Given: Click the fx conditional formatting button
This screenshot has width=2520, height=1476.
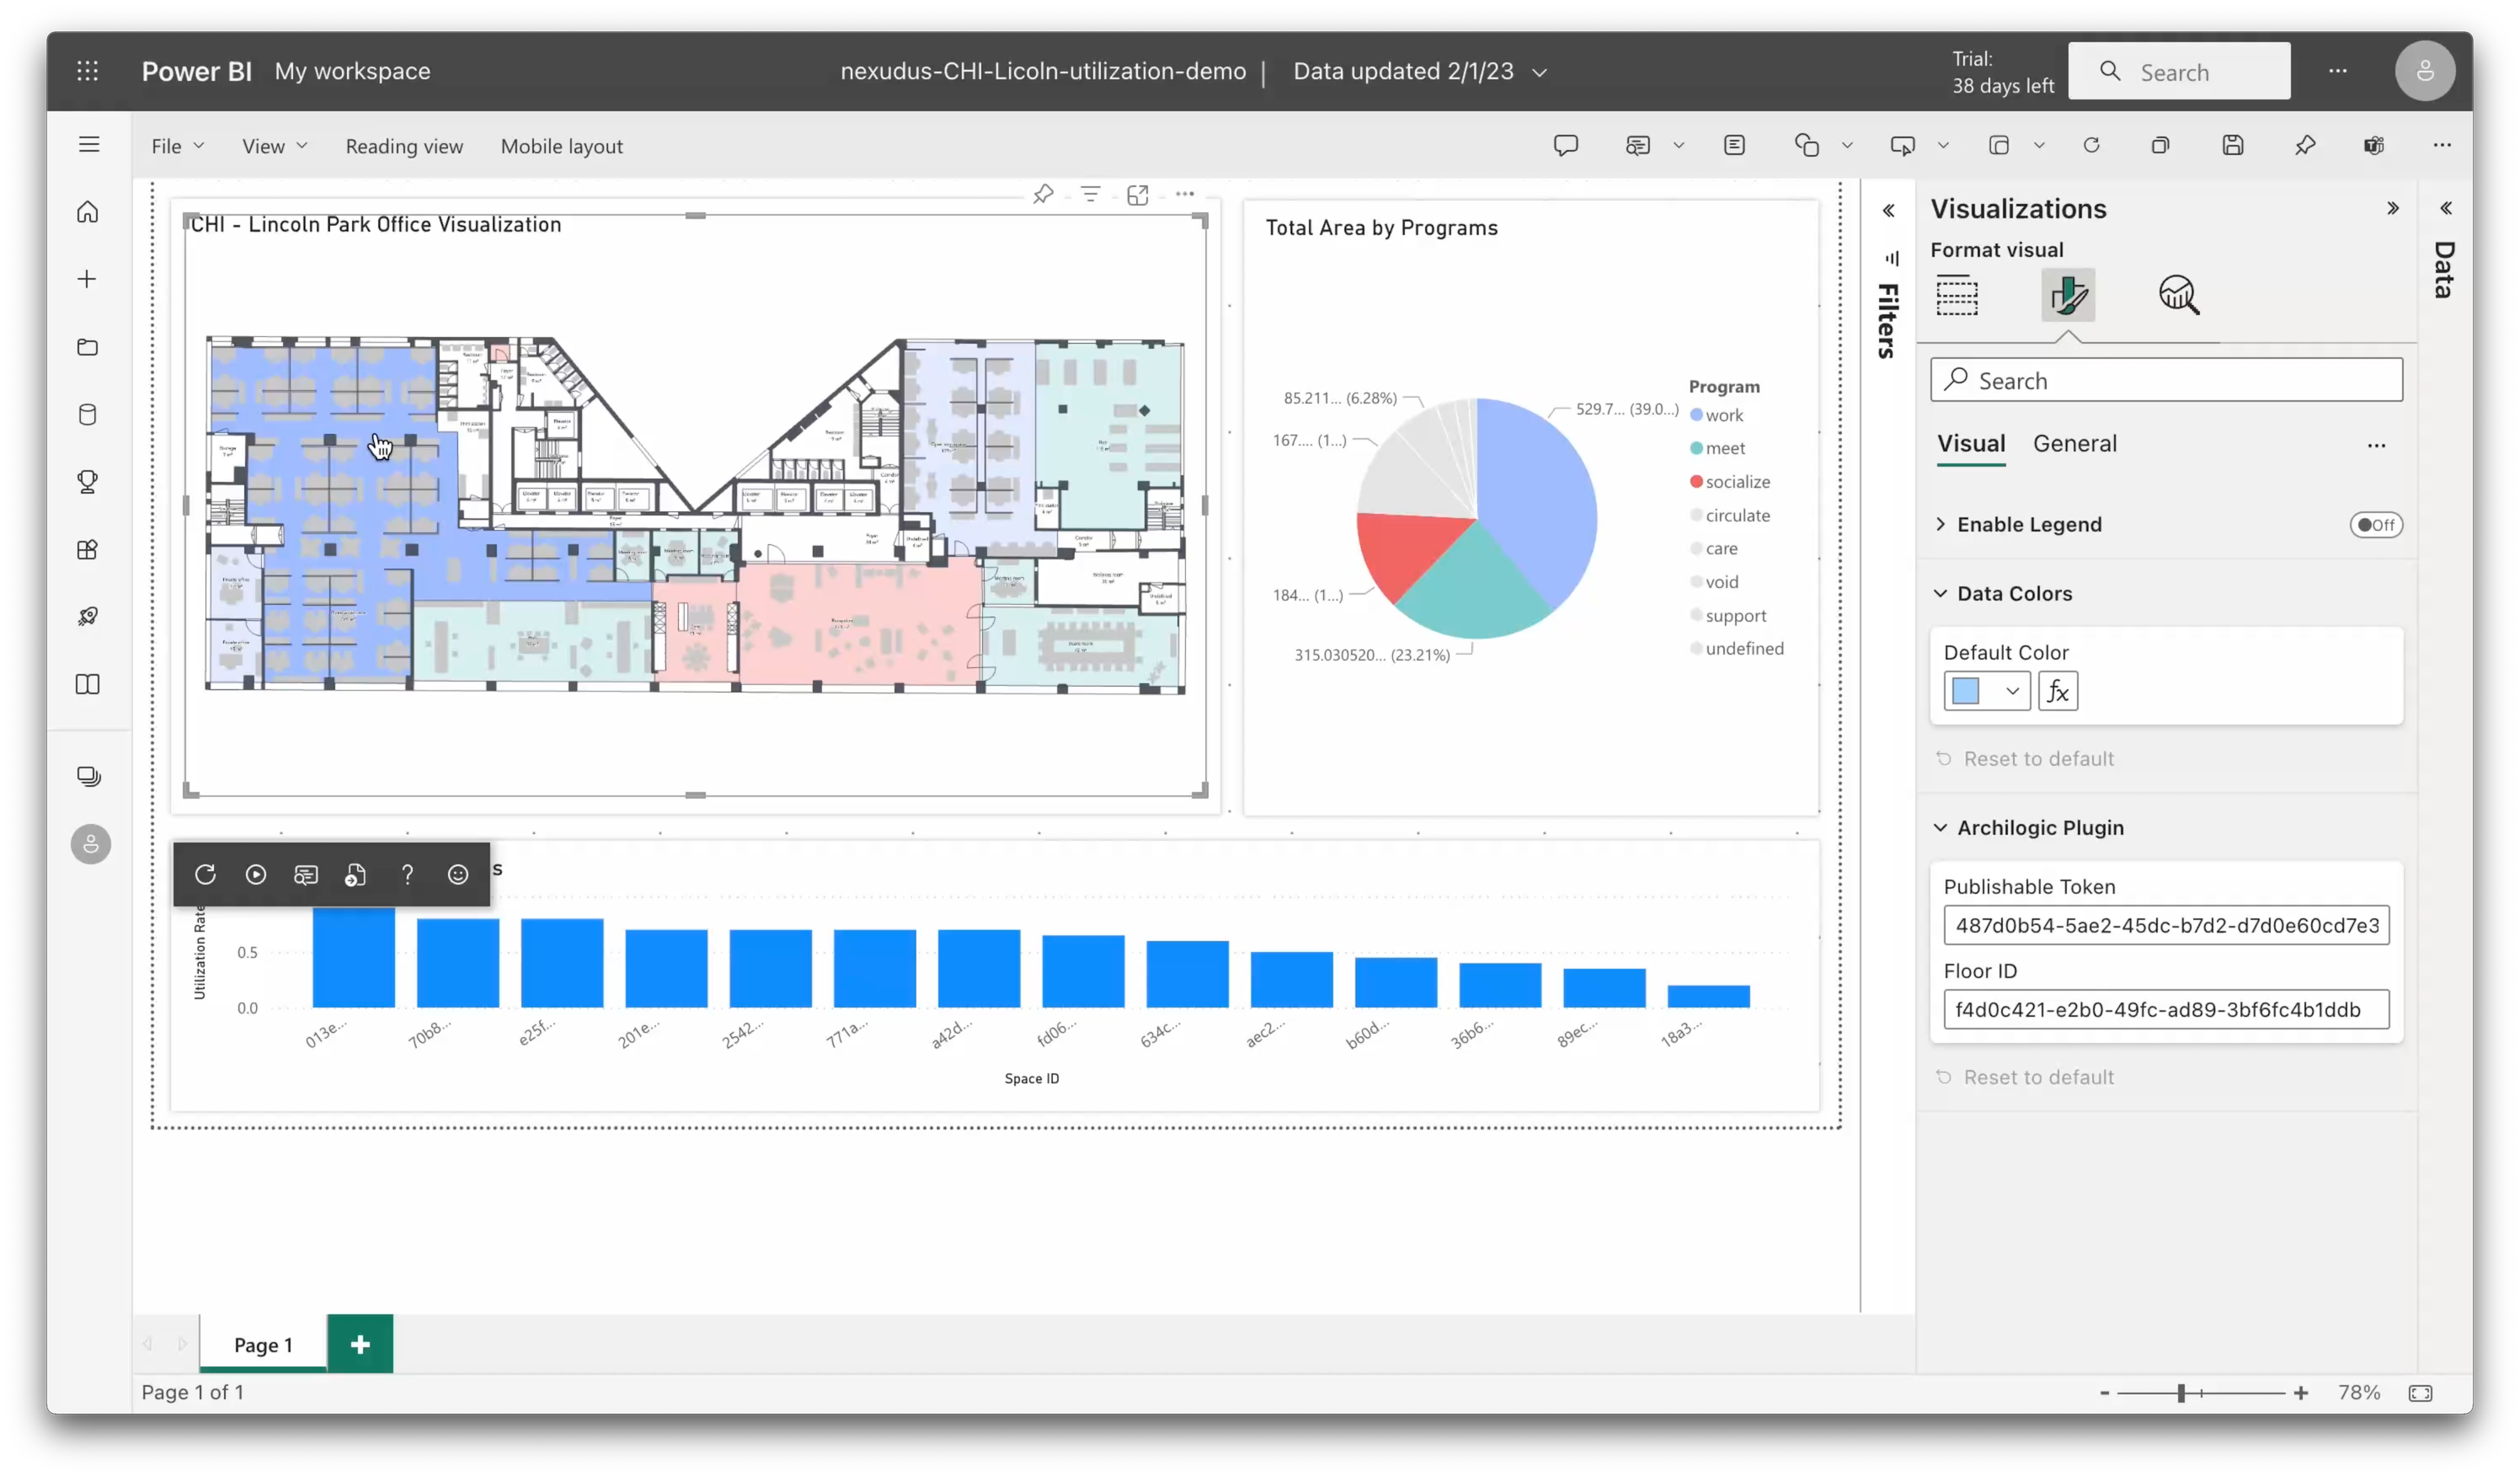Looking at the screenshot, I should pos(2058,691).
